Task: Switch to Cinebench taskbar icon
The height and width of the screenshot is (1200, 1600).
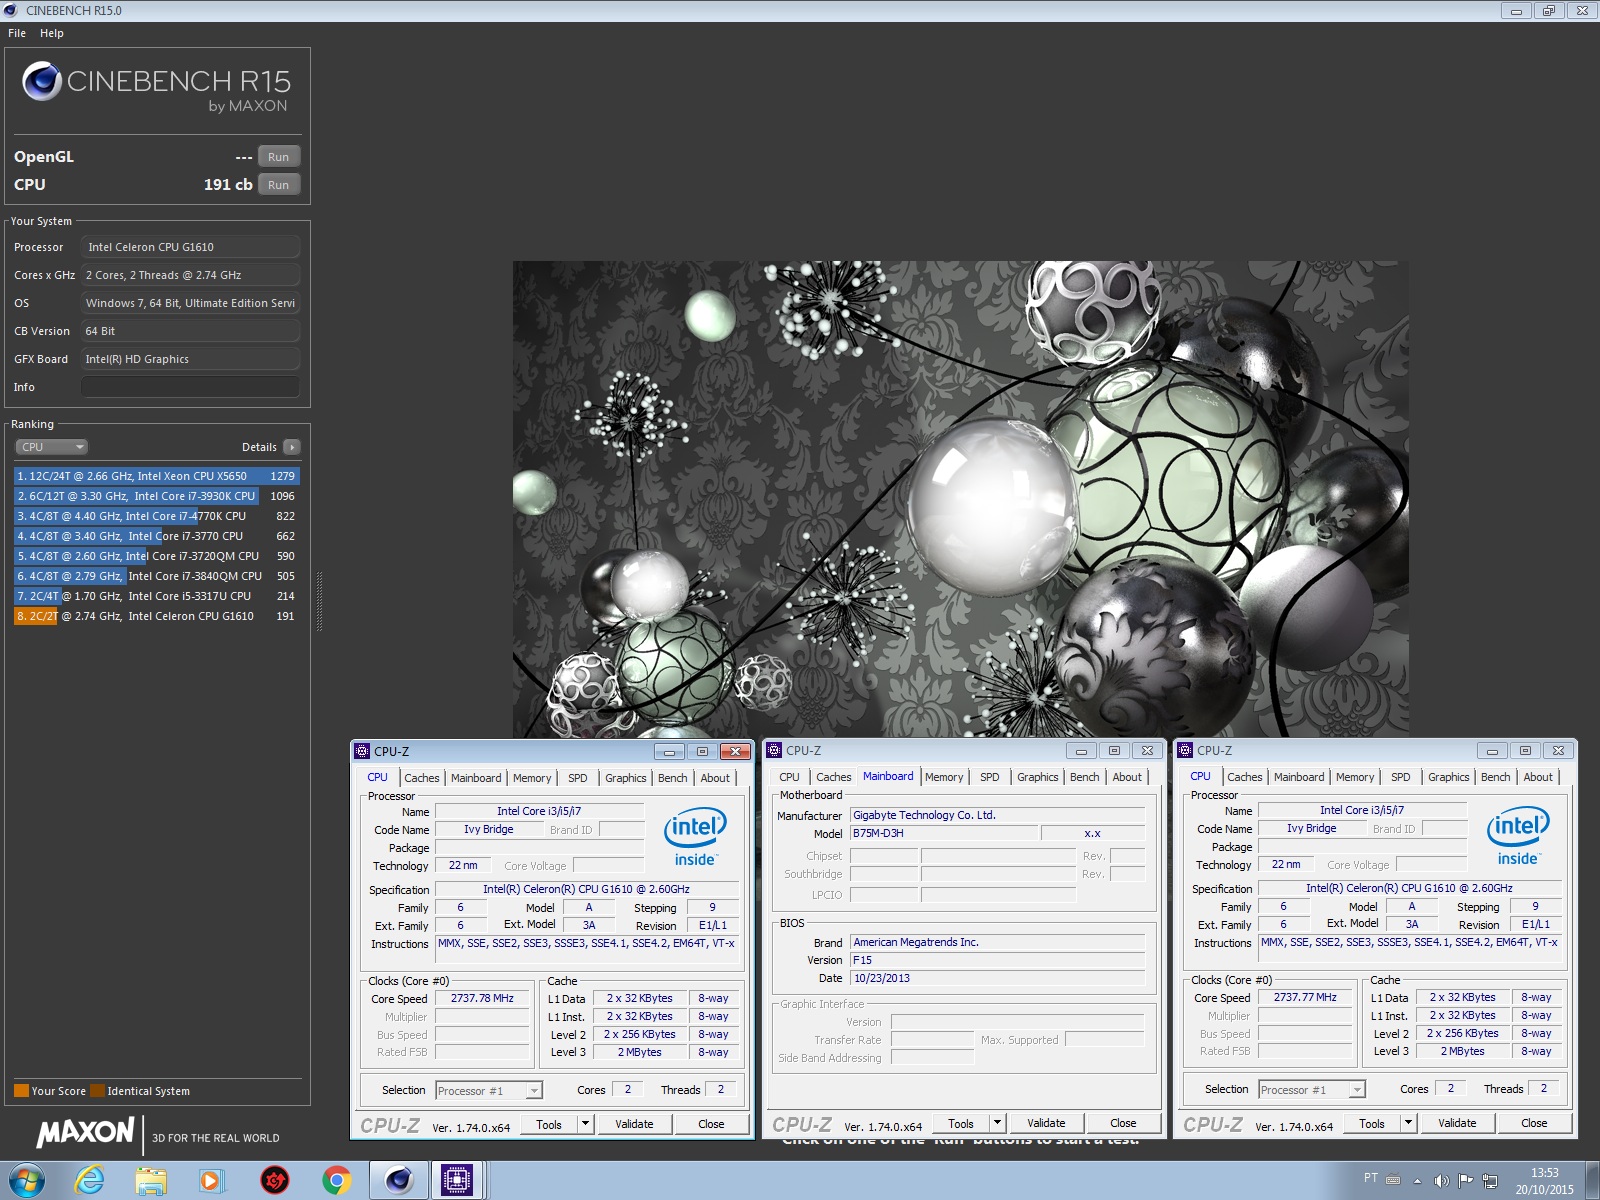Action: point(399,1181)
